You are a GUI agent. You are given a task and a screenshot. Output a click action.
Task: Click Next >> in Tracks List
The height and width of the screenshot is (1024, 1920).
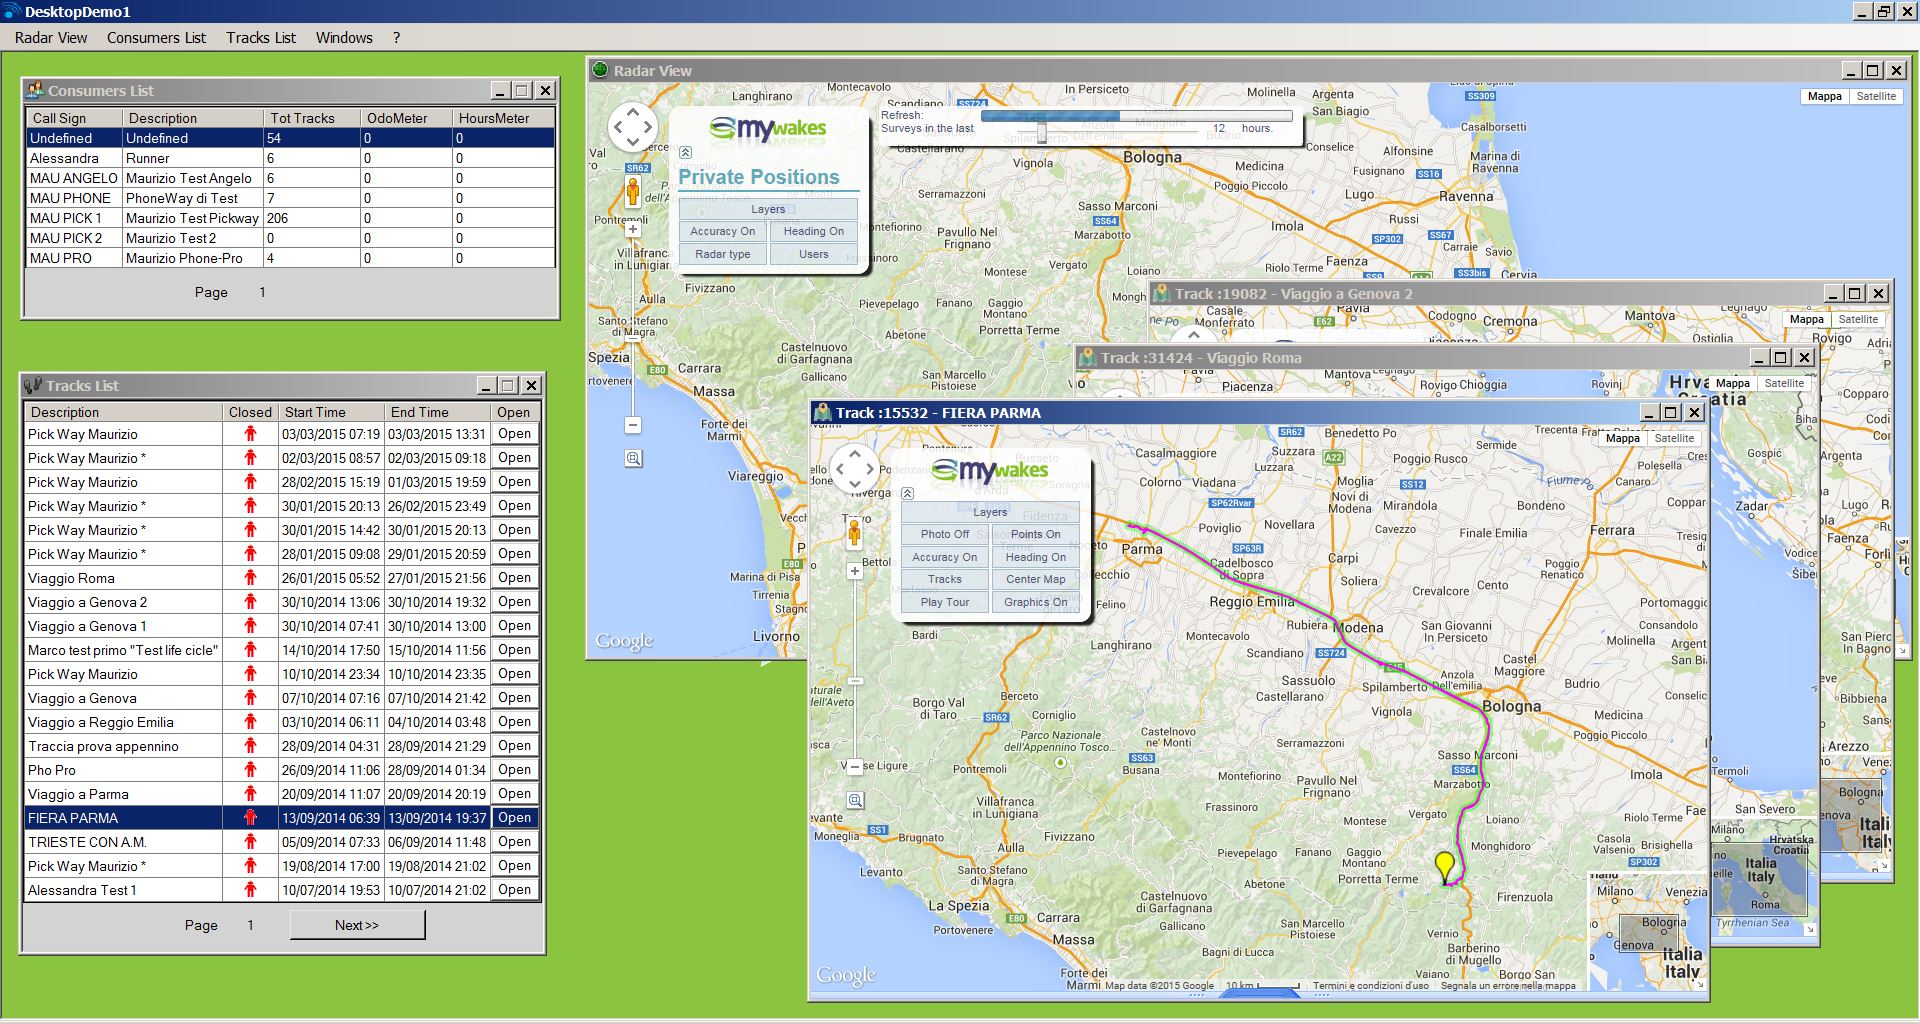coord(357,925)
